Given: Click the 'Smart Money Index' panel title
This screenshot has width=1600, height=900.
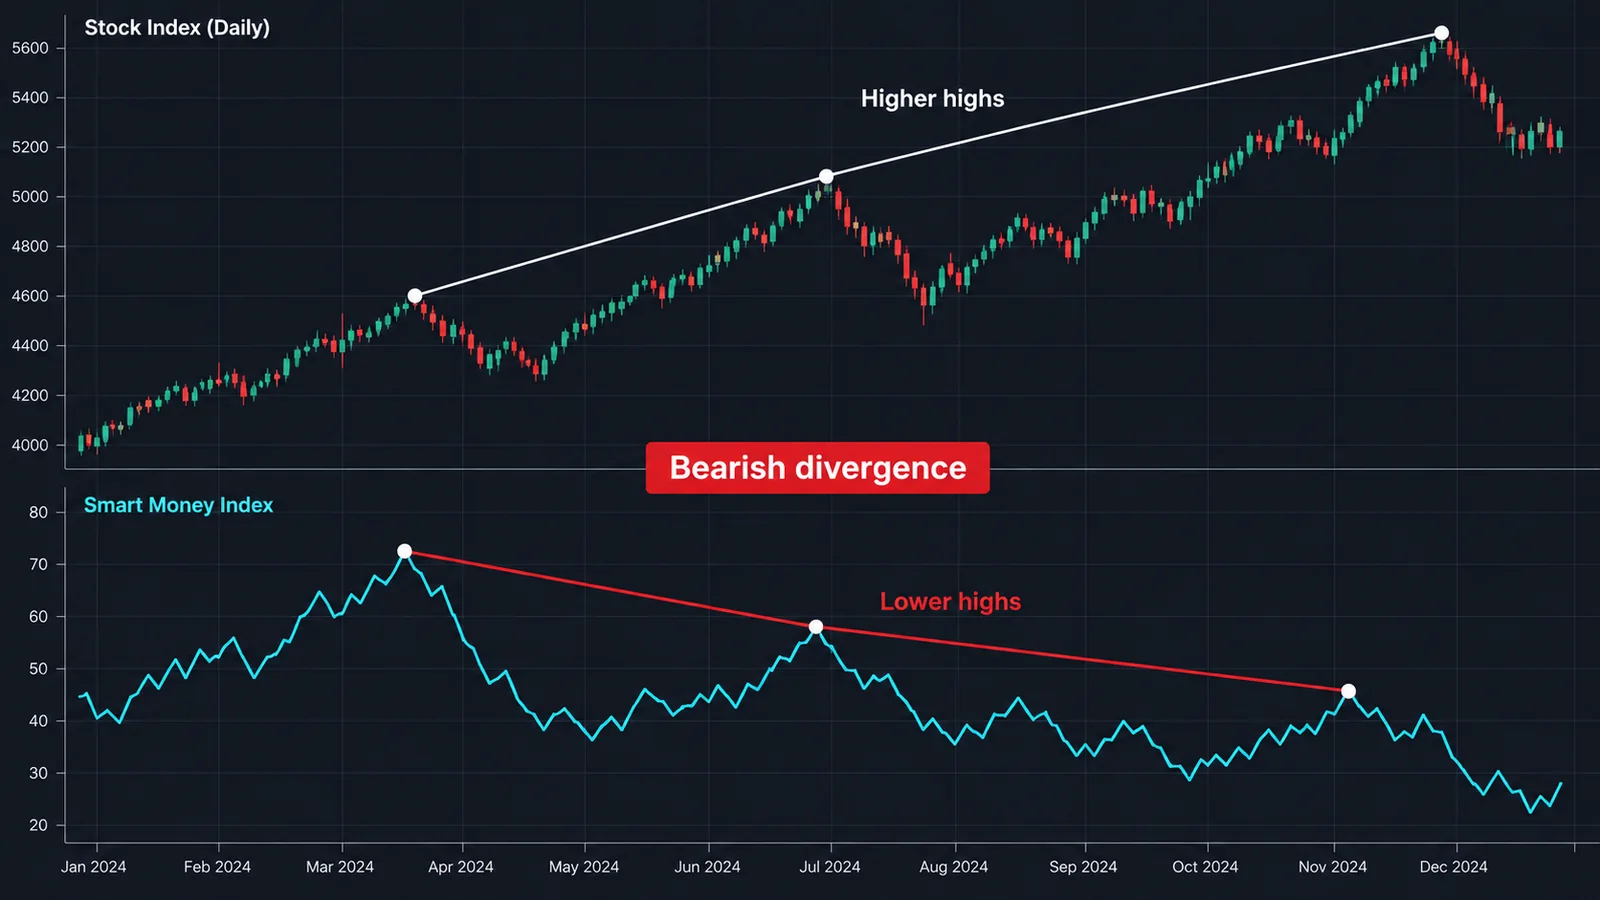Looking at the screenshot, I should [x=178, y=505].
